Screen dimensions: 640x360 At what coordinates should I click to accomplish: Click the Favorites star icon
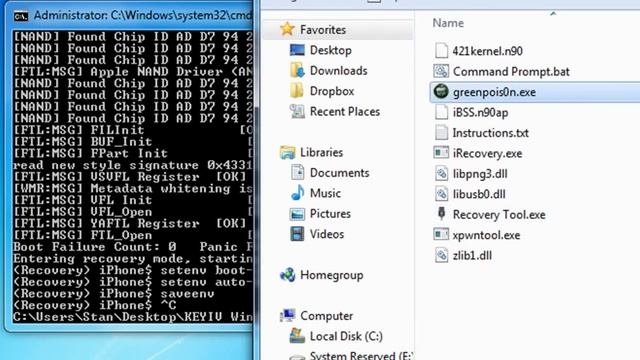click(x=287, y=29)
